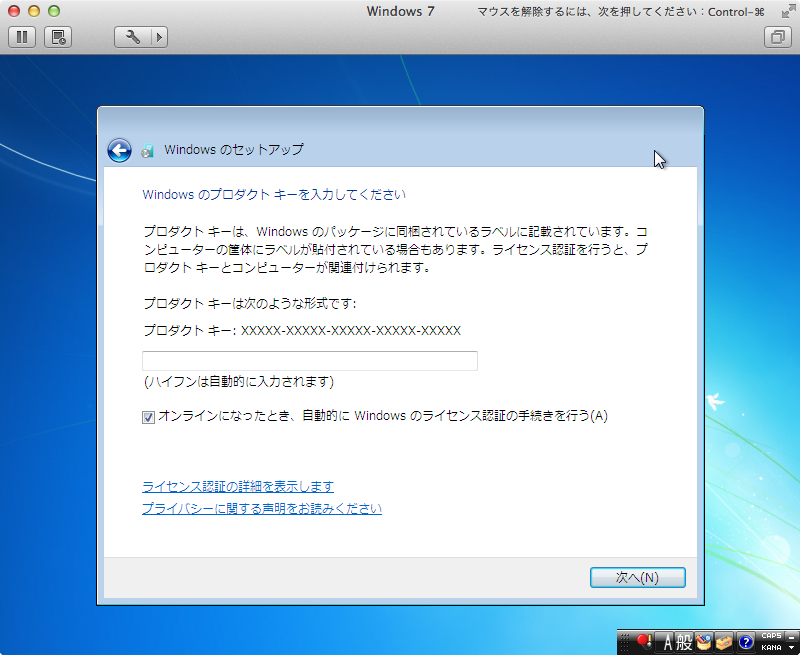This screenshot has width=800, height=655.
Task: Open the VM snapshot button
Action: point(58,37)
